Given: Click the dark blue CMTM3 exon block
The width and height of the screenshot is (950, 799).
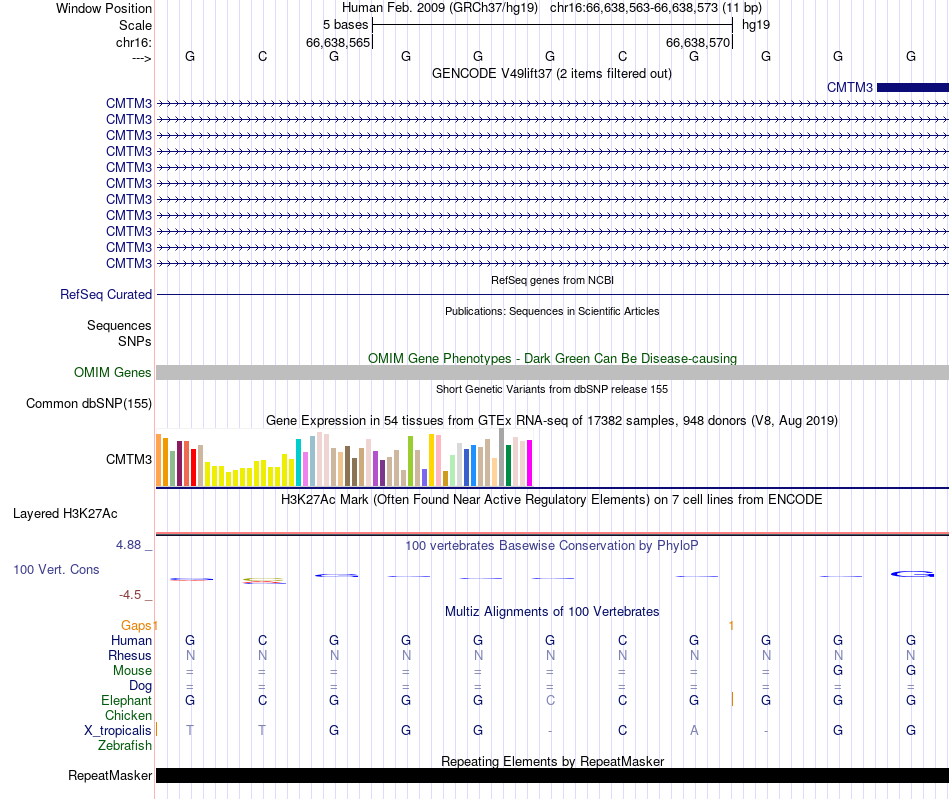Looking at the screenshot, I should 912,87.
